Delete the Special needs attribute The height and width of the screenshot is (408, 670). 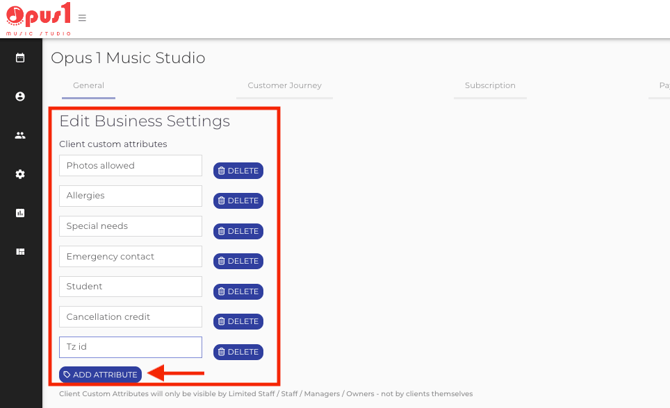point(238,231)
